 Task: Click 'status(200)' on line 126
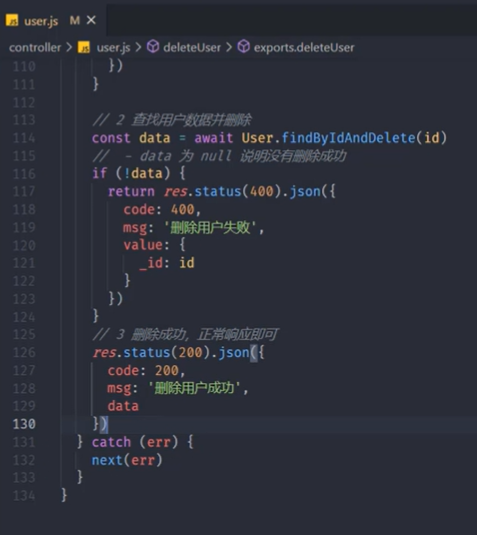click(167, 352)
